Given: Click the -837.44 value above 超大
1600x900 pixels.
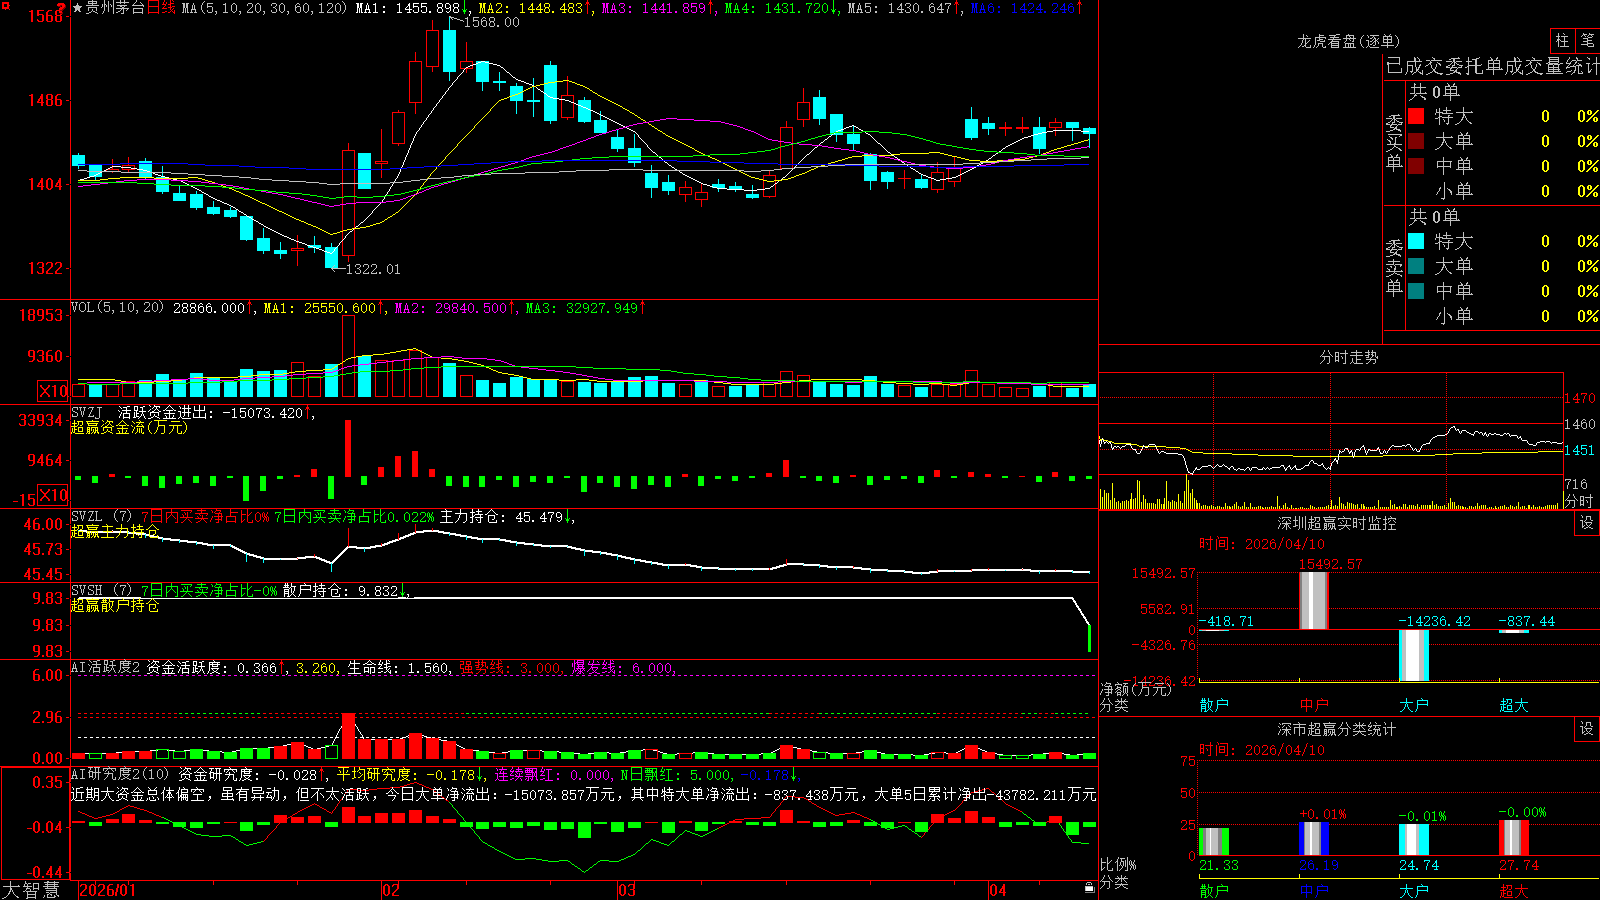Looking at the screenshot, I should pyautogui.click(x=1527, y=621).
